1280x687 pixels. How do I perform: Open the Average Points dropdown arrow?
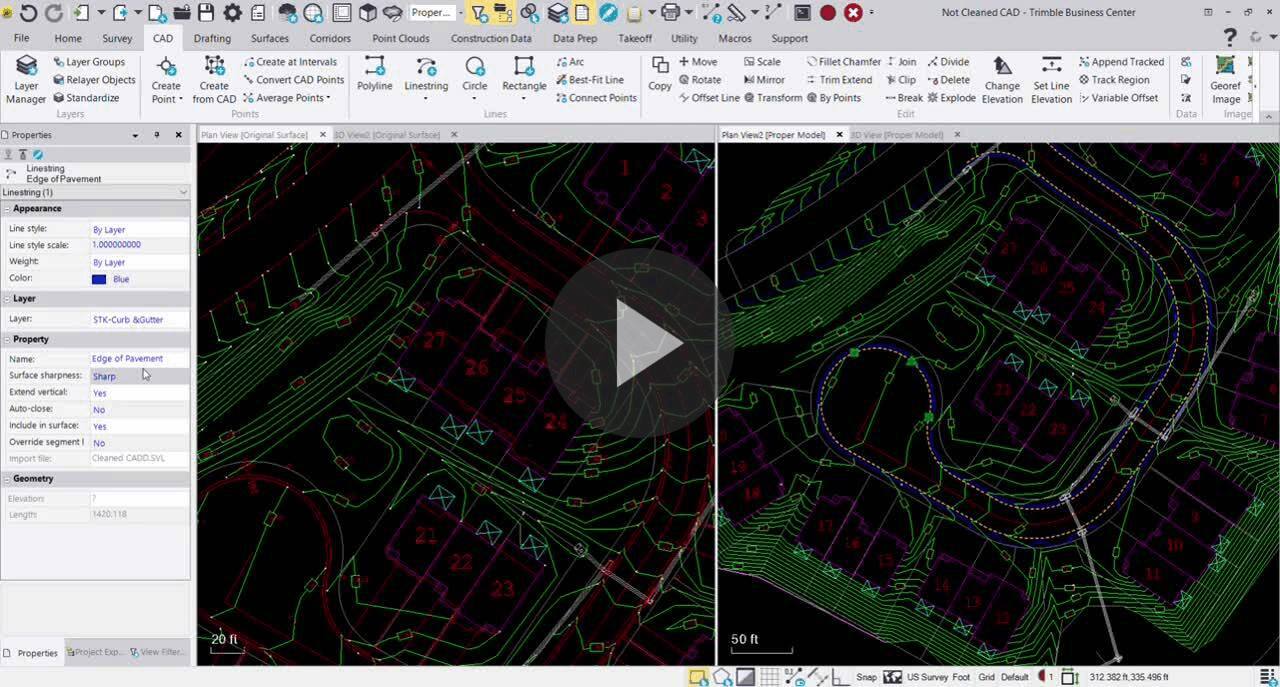[x=328, y=98]
